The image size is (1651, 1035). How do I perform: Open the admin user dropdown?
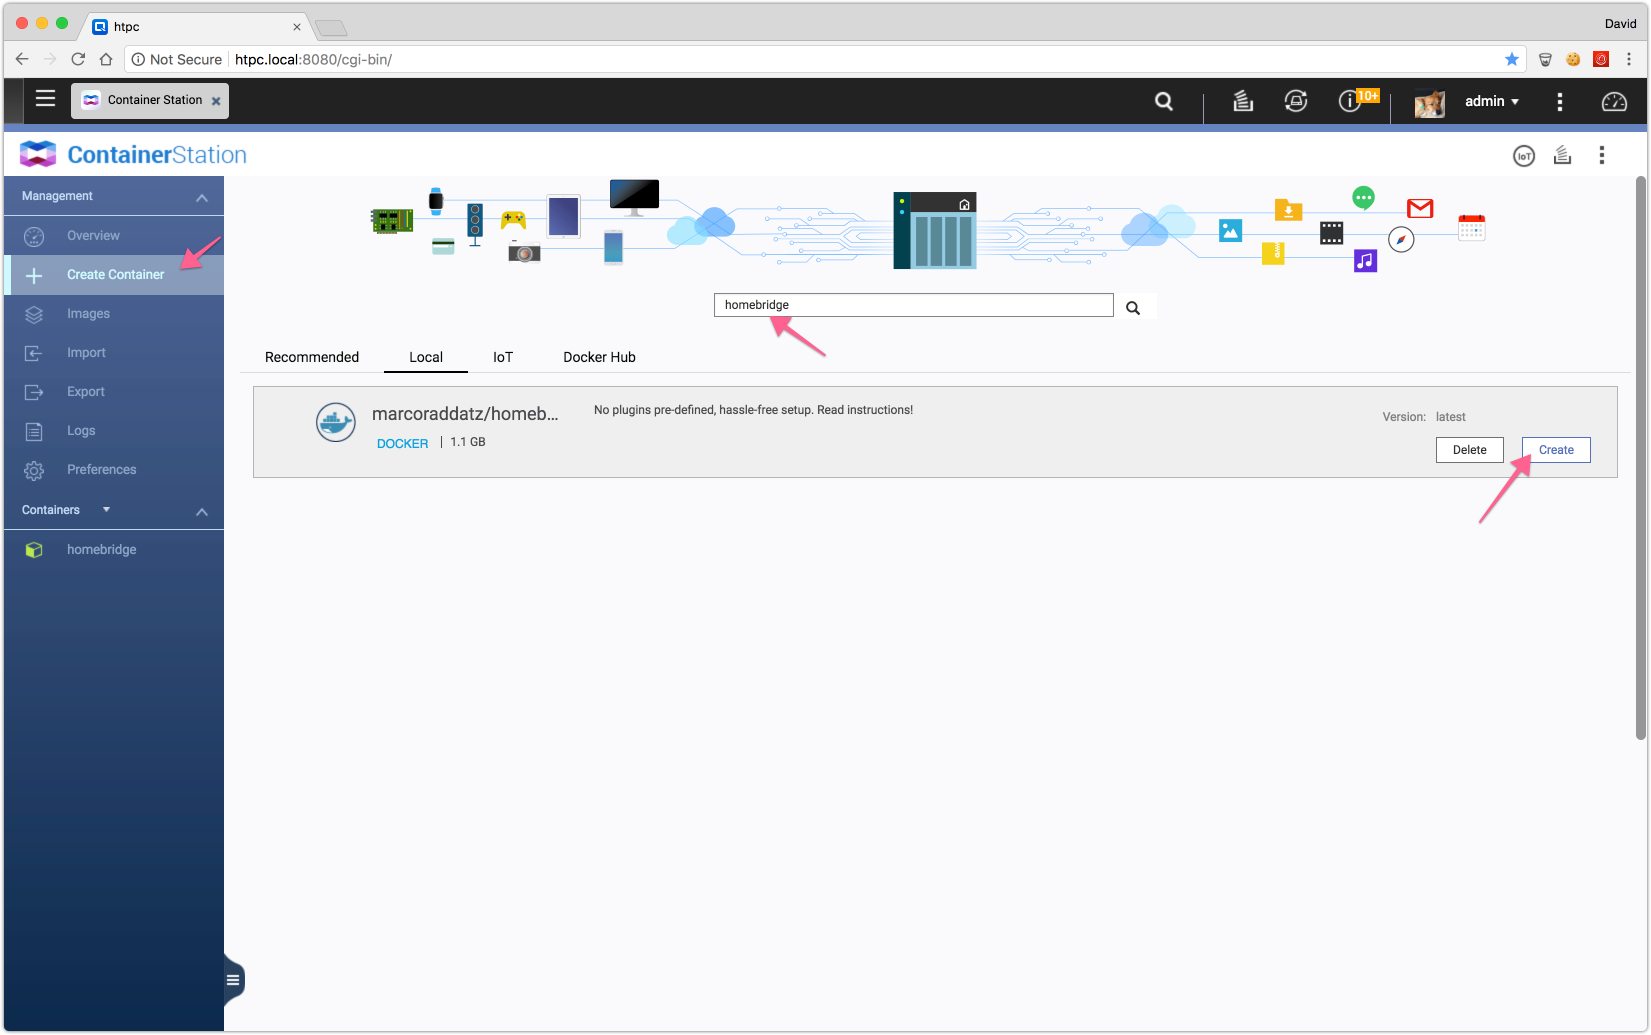pos(1492,101)
